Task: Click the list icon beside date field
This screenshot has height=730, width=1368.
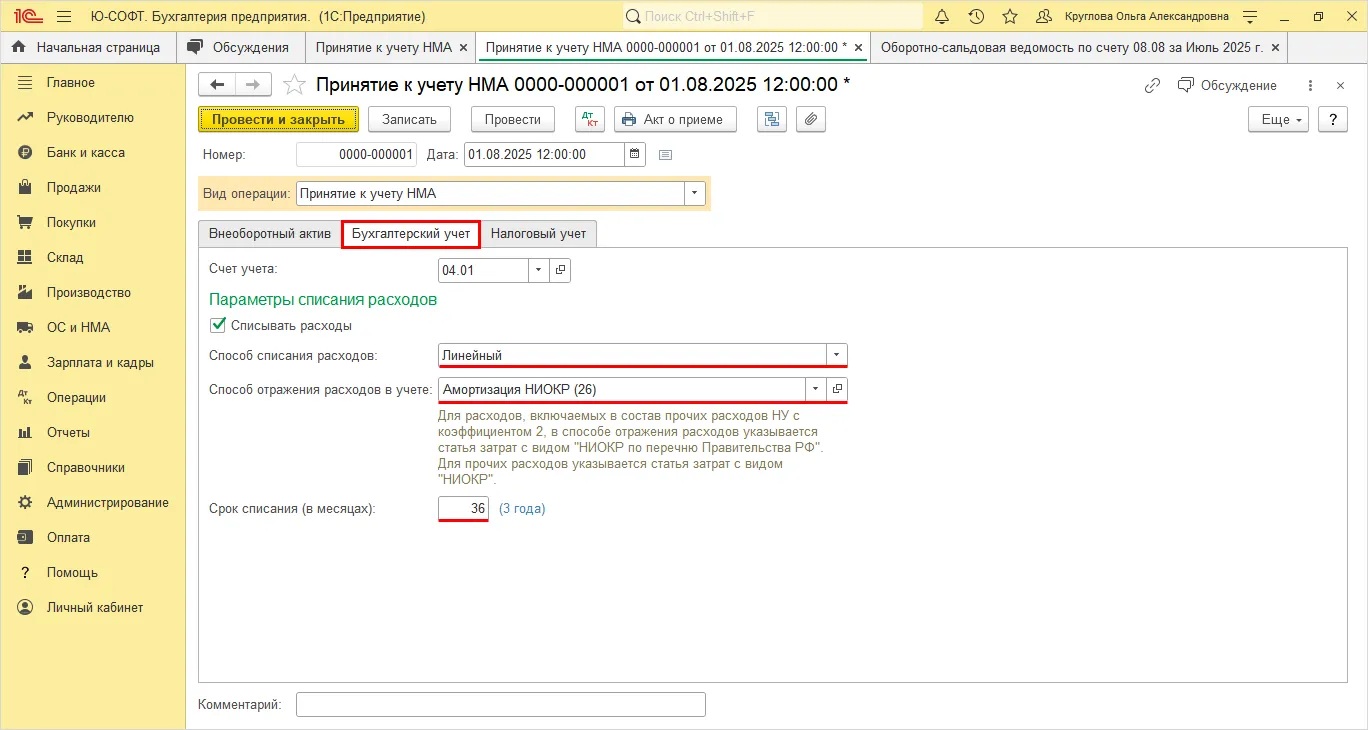Action: tap(666, 155)
